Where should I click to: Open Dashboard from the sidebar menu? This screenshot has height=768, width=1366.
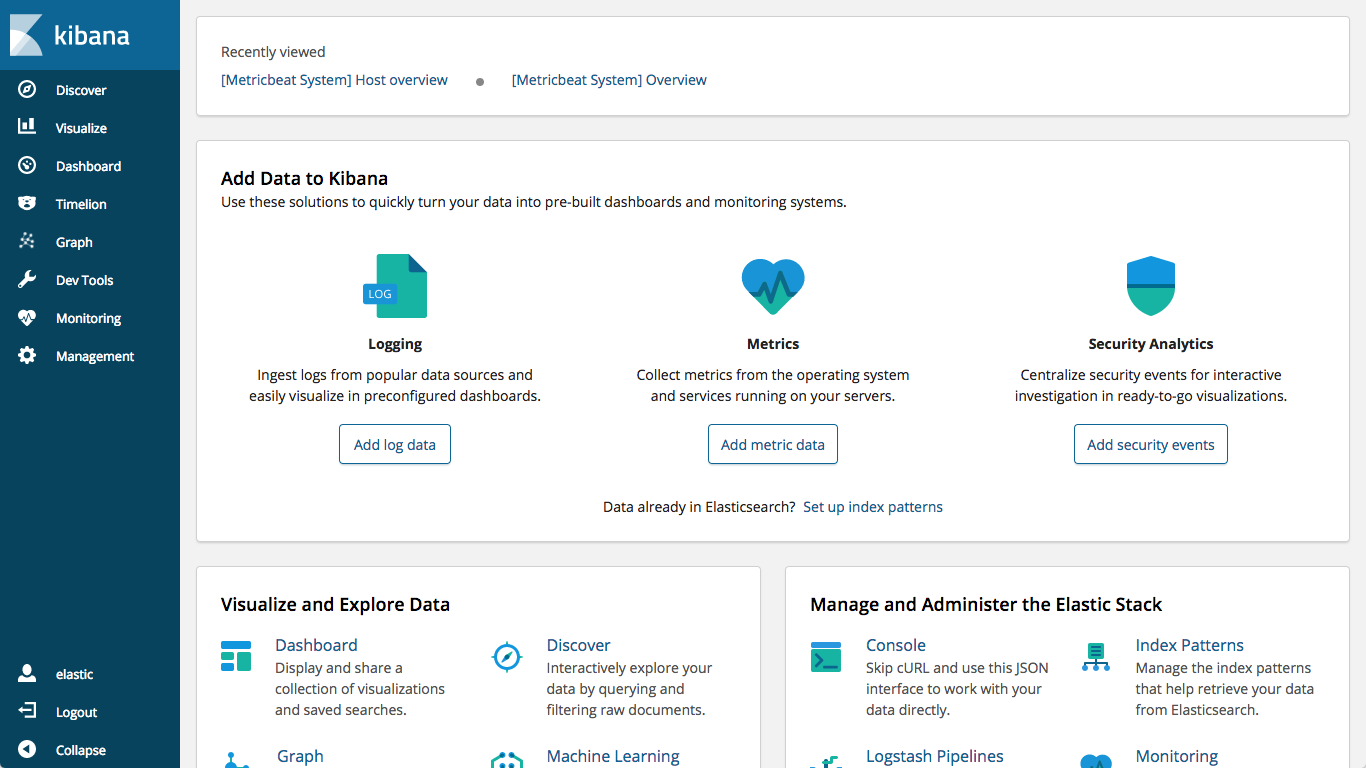88,166
